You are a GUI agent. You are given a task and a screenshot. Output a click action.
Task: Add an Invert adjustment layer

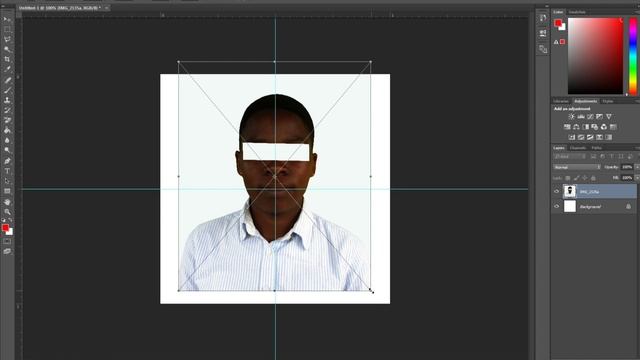click(x=571, y=137)
